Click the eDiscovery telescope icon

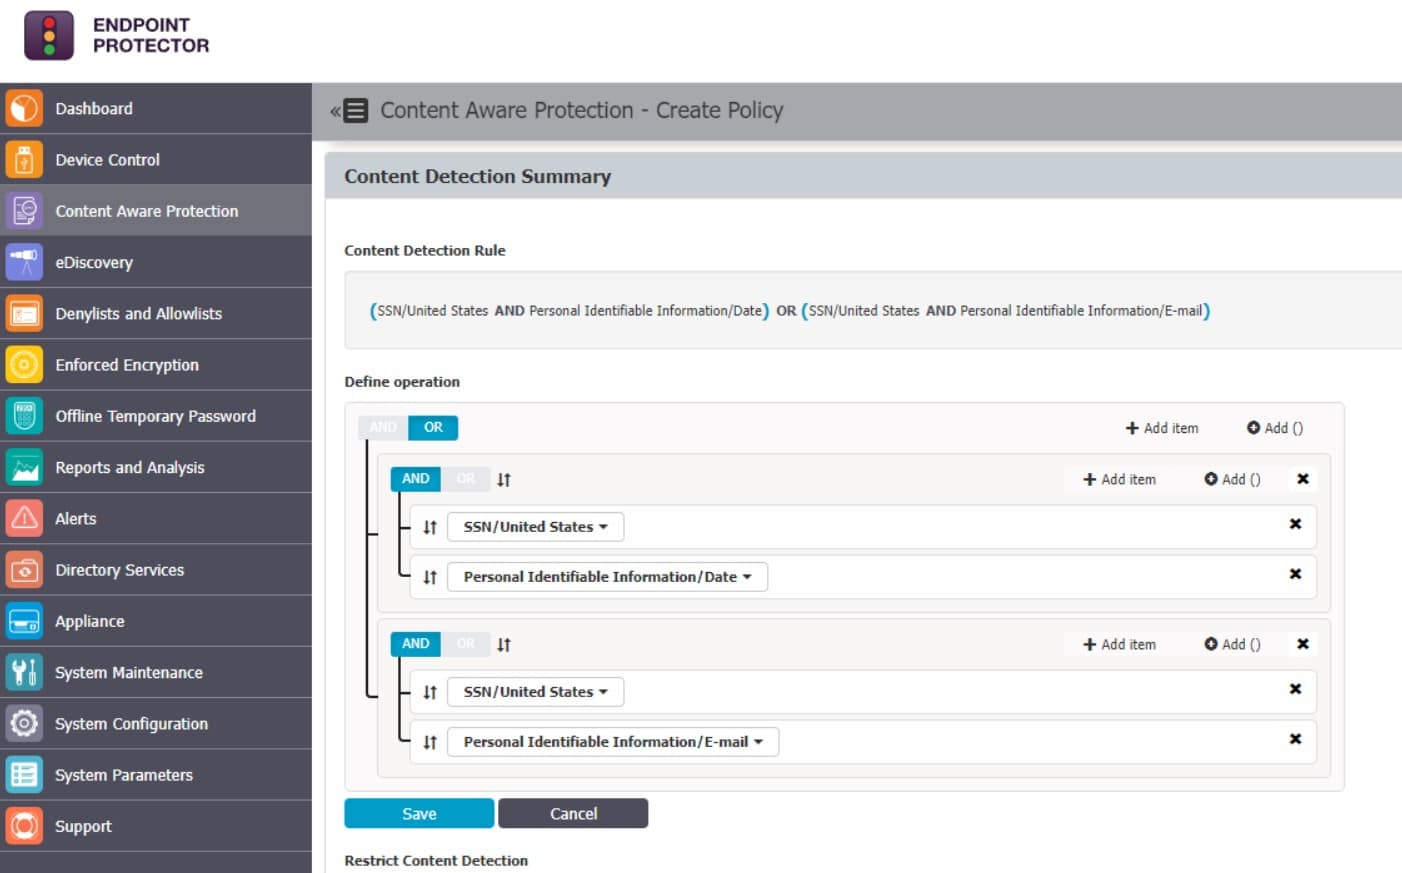pos(24,262)
